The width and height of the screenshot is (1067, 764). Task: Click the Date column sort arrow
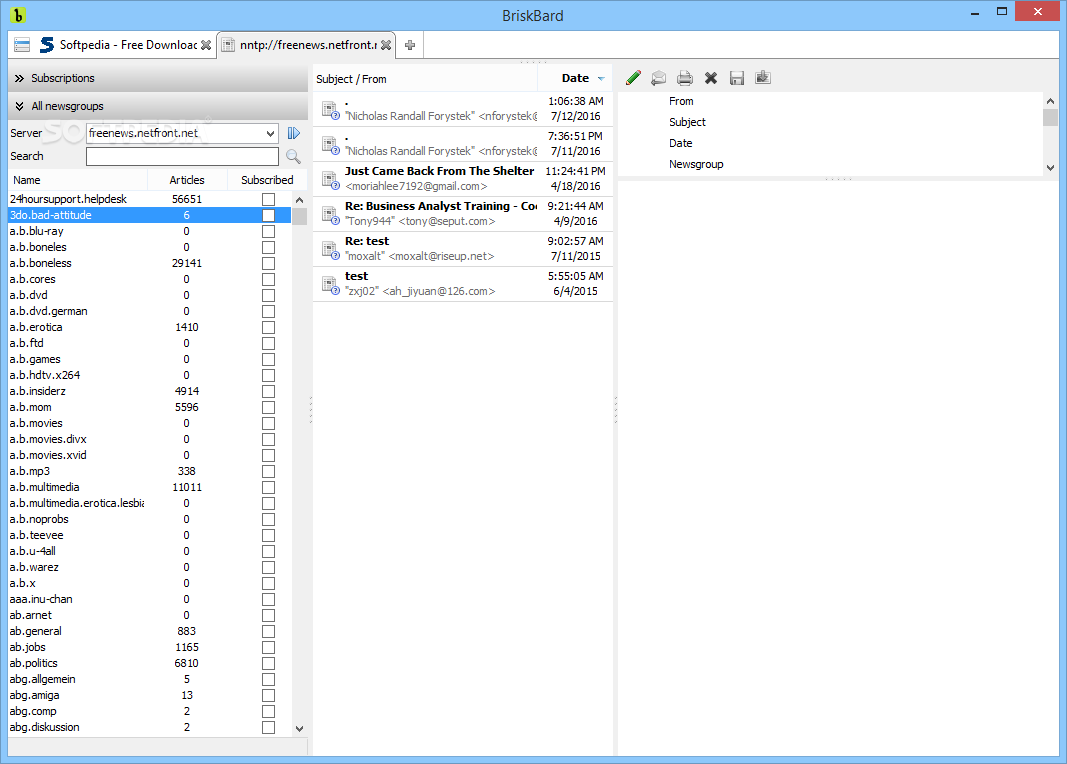tap(601, 79)
